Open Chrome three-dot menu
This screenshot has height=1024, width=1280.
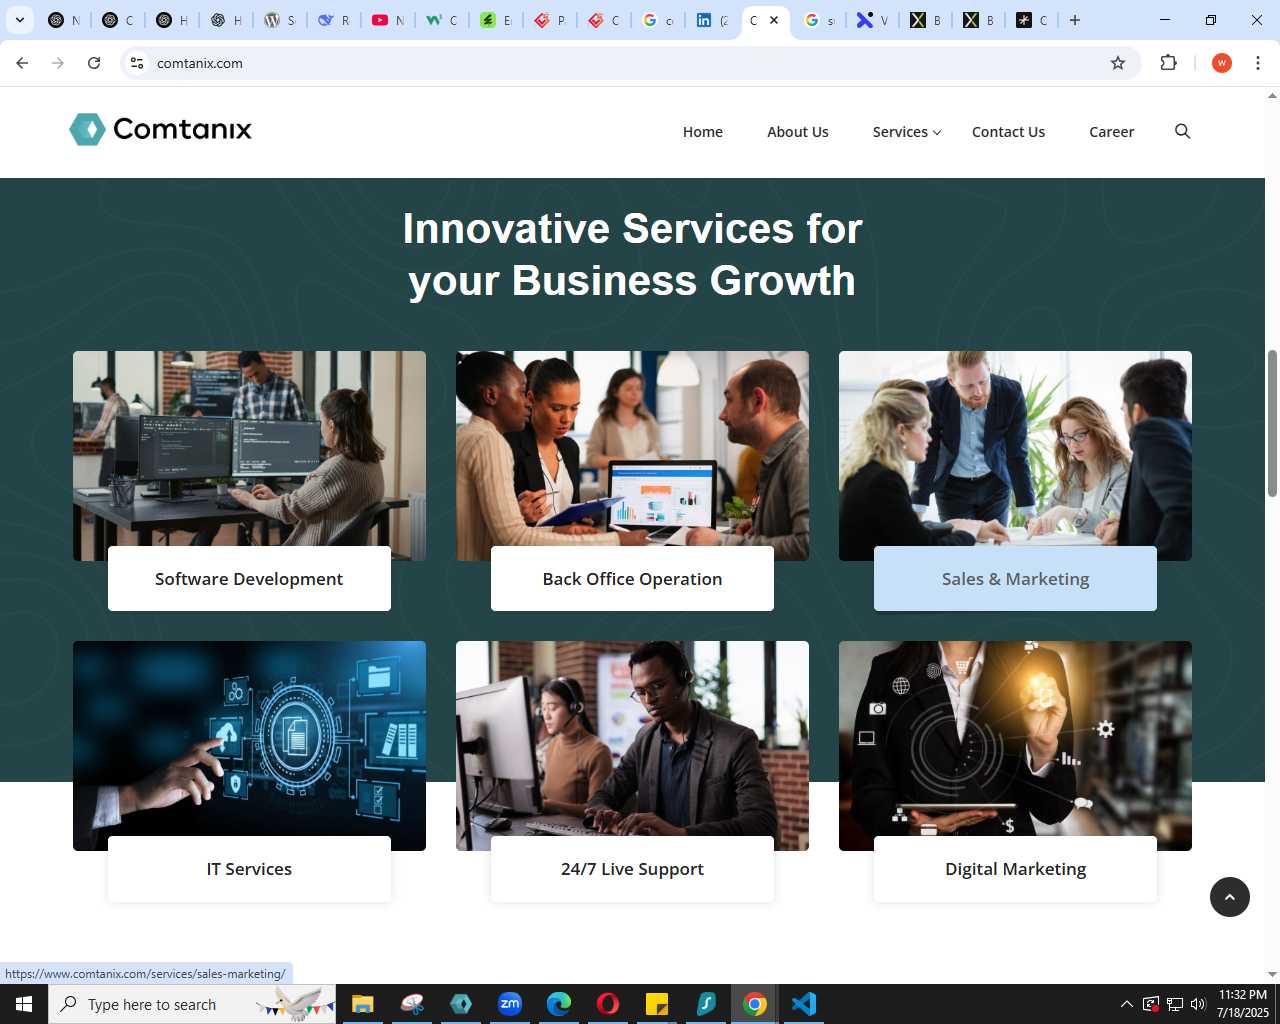[1258, 63]
